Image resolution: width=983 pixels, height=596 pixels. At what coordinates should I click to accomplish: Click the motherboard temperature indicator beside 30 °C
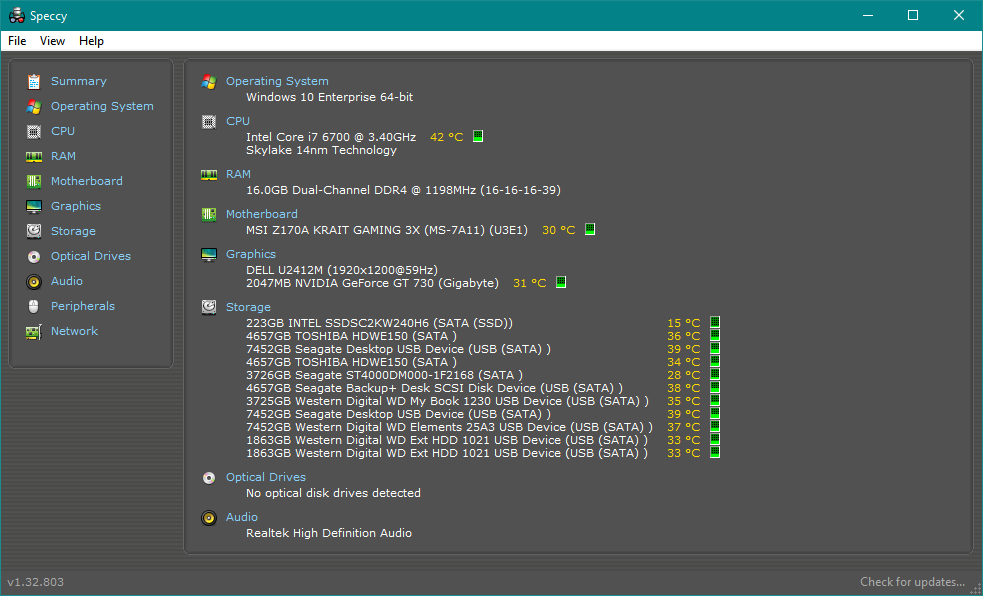tap(590, 229)
